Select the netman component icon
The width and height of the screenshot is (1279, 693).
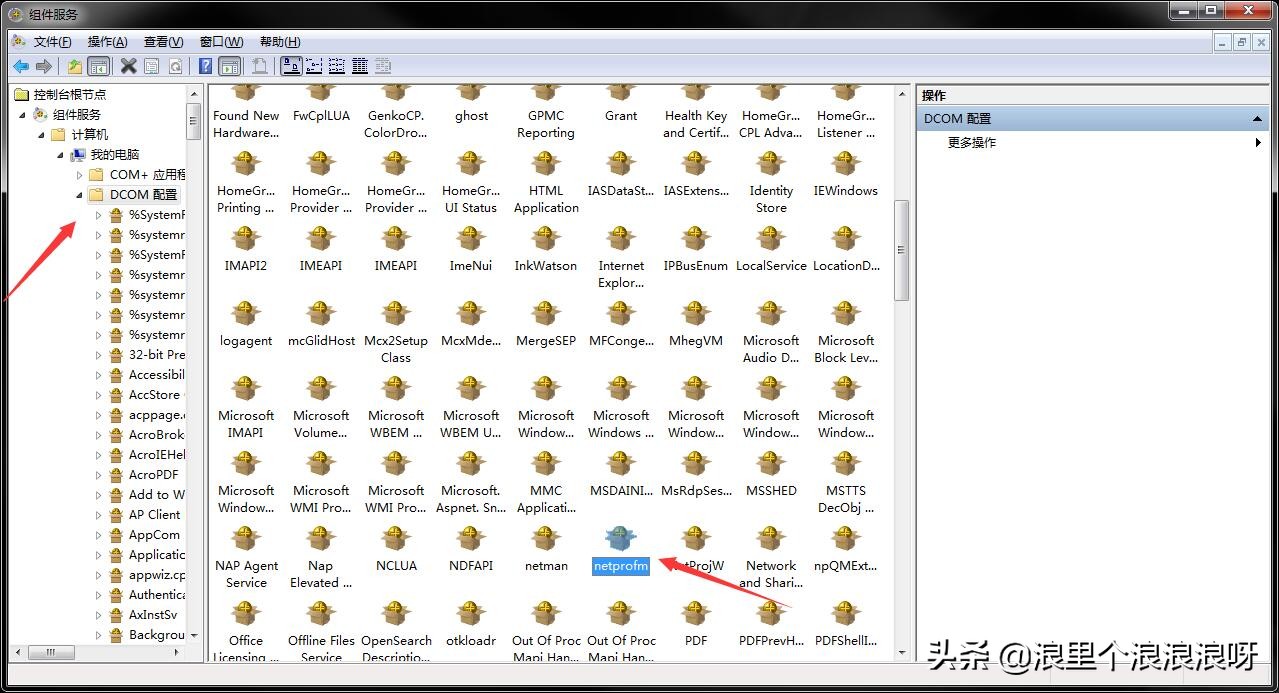tap(546, 540)
